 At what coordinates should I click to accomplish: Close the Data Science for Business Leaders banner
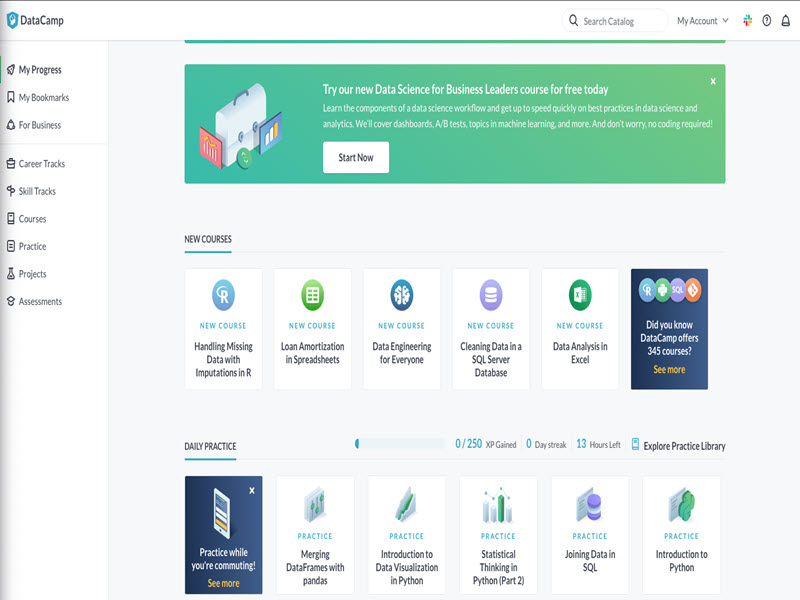click(x=713, y=81)
